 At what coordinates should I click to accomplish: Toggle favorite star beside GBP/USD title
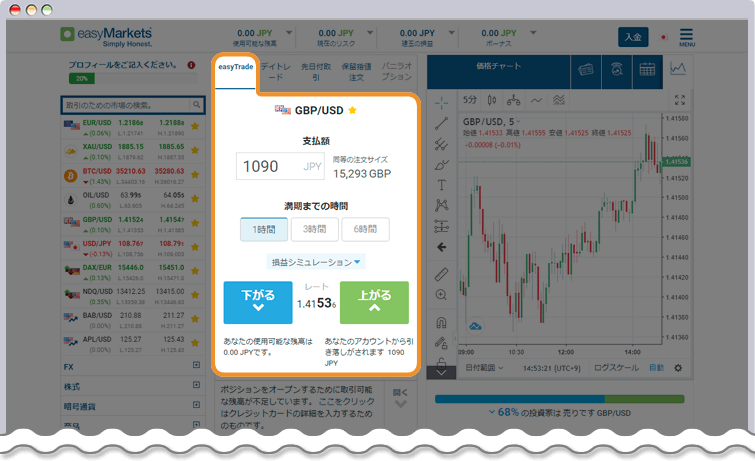(352, 110)
